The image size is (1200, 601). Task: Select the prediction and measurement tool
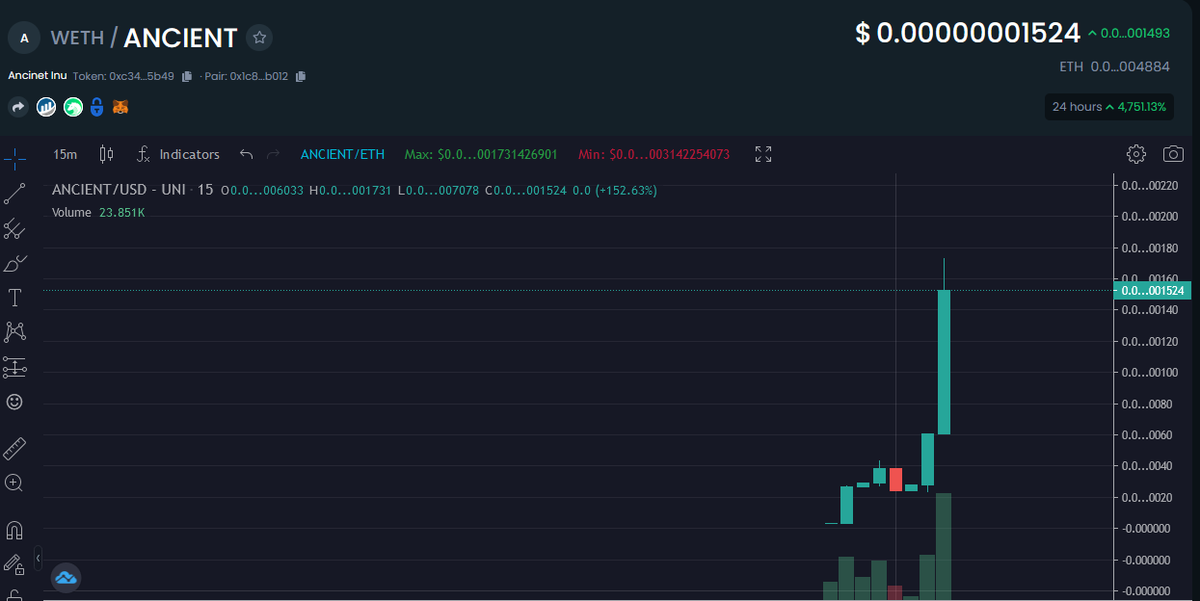pos(15,367)
